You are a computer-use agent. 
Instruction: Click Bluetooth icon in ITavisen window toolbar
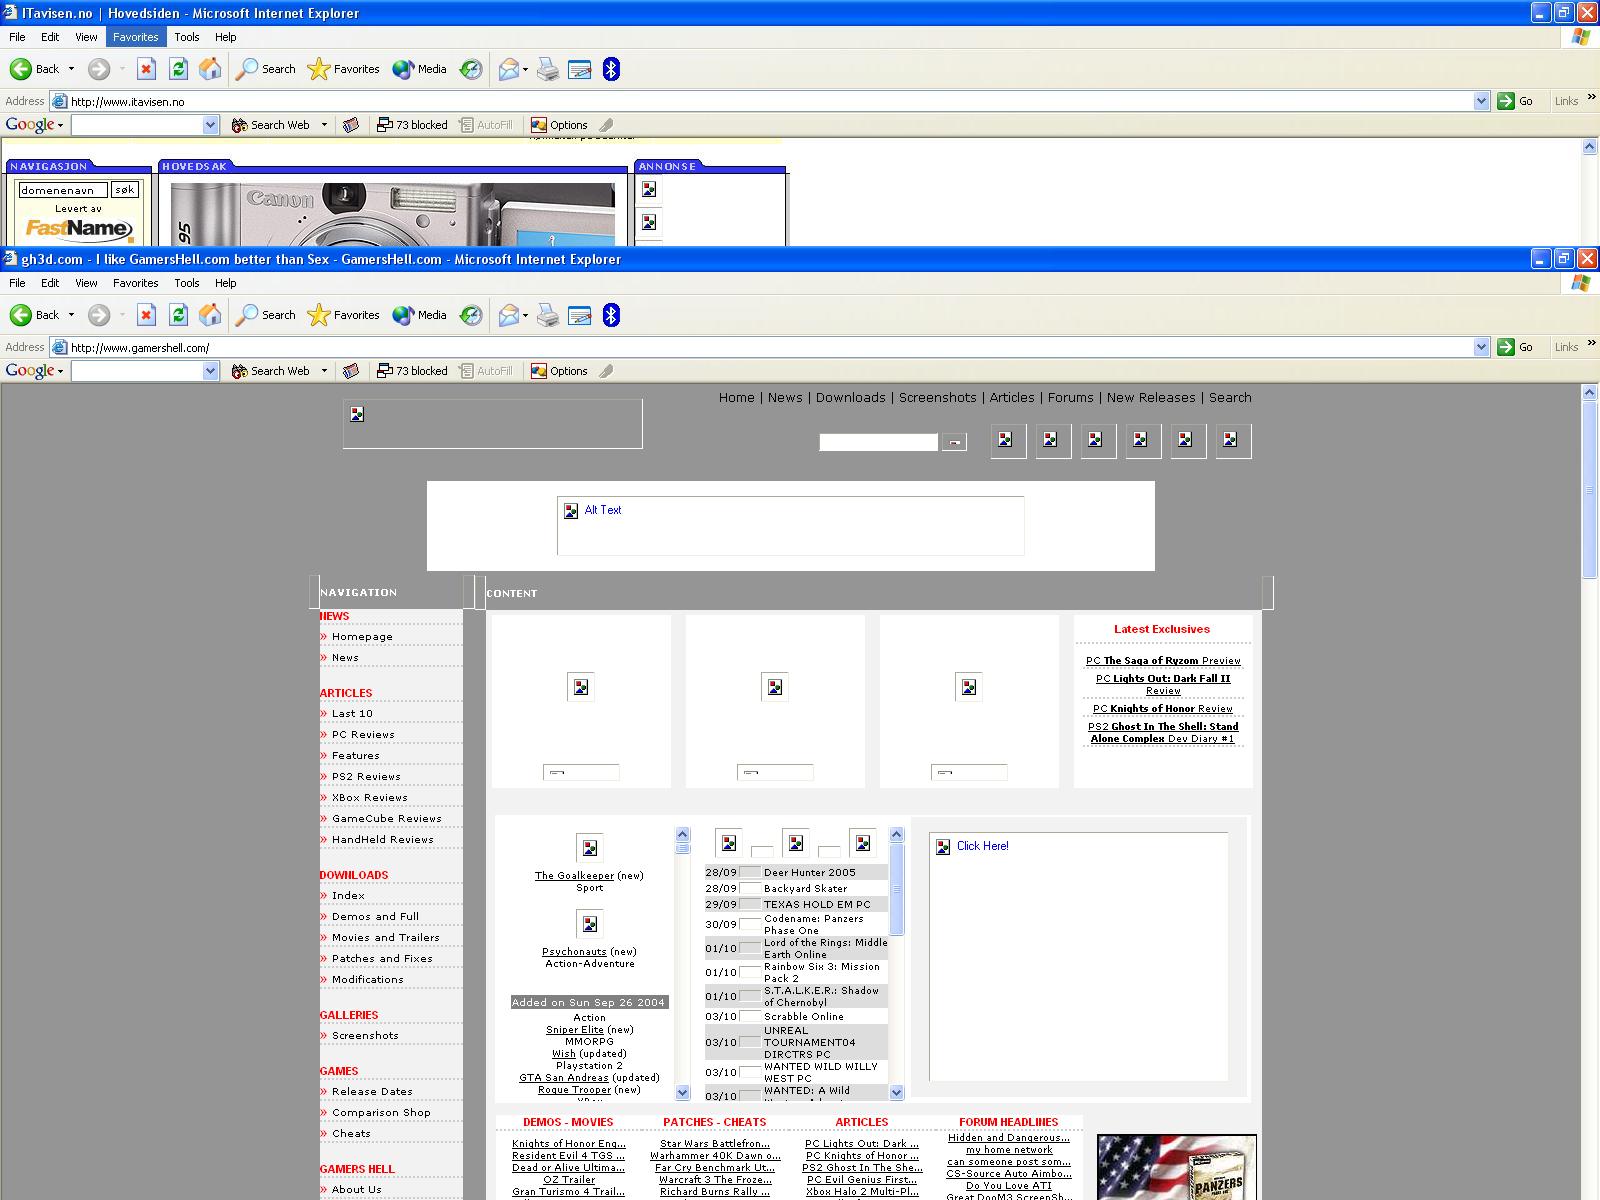point(611,69)
